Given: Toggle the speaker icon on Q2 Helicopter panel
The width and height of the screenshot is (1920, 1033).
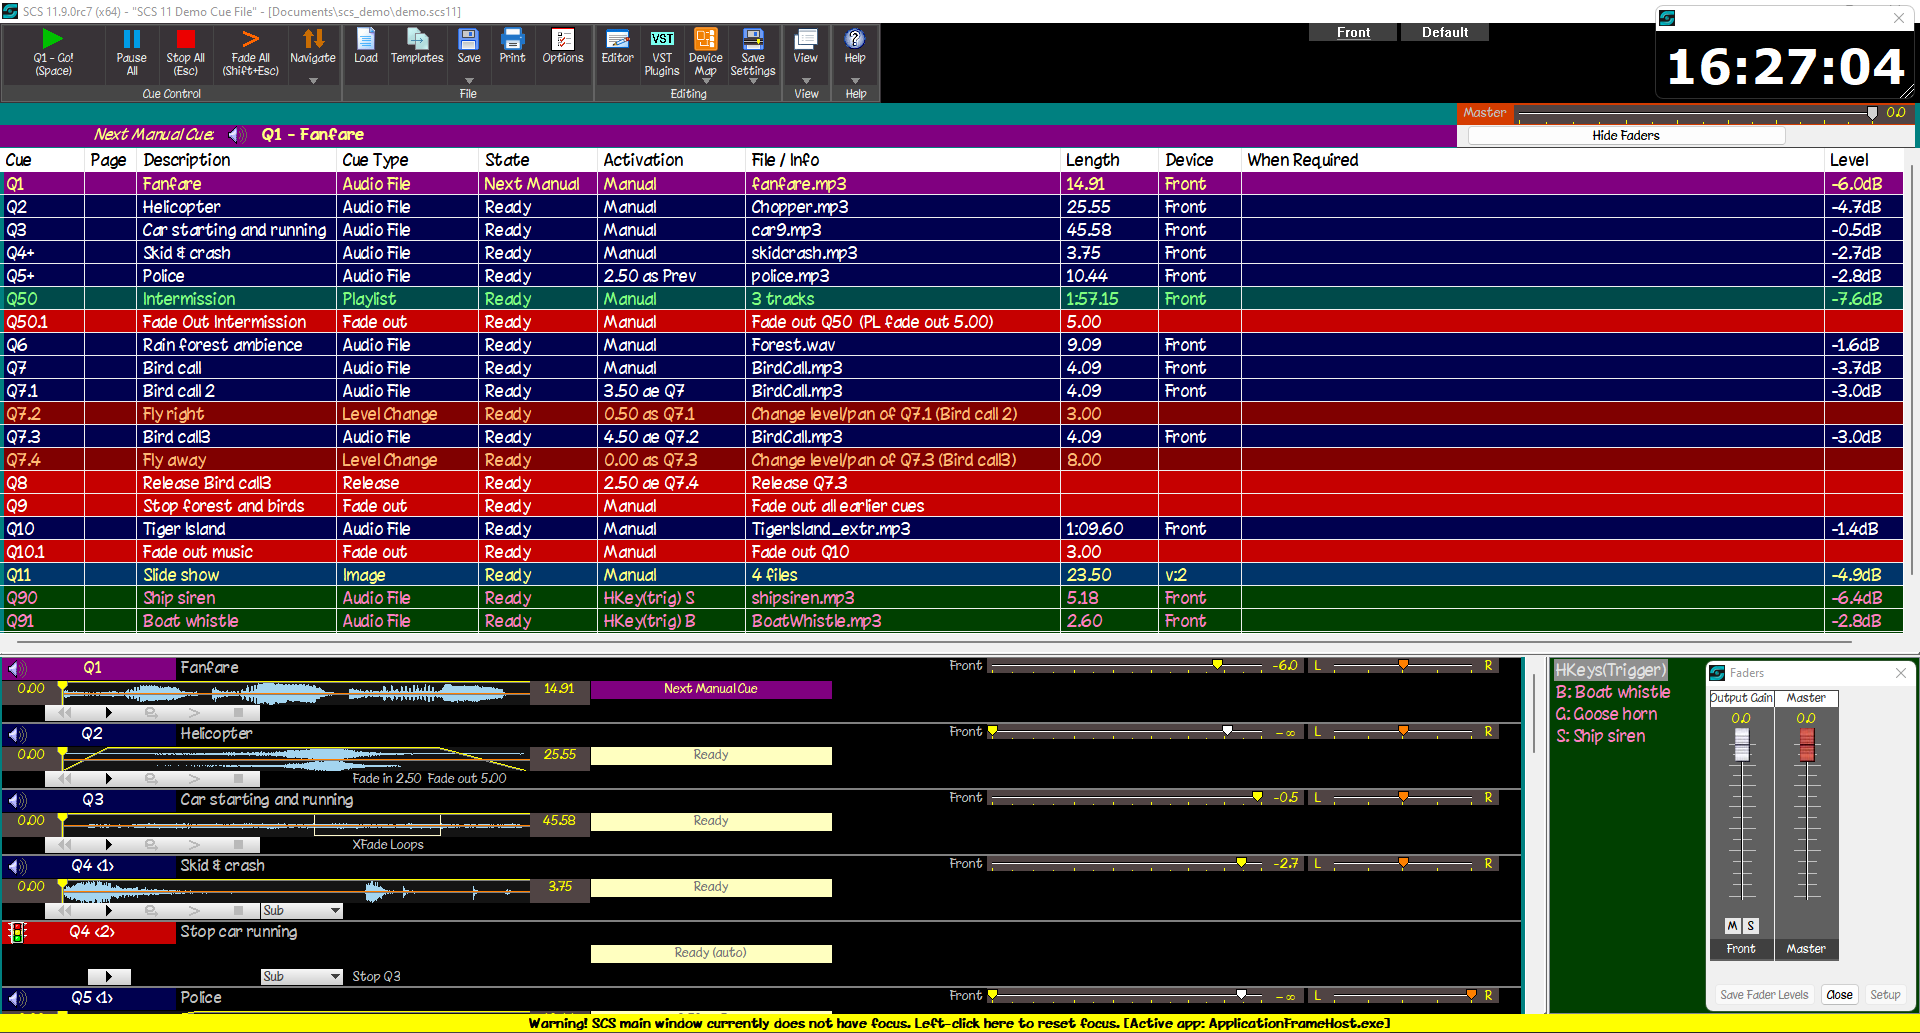Looking at the screenshot, I should click(x=17, y=734).
